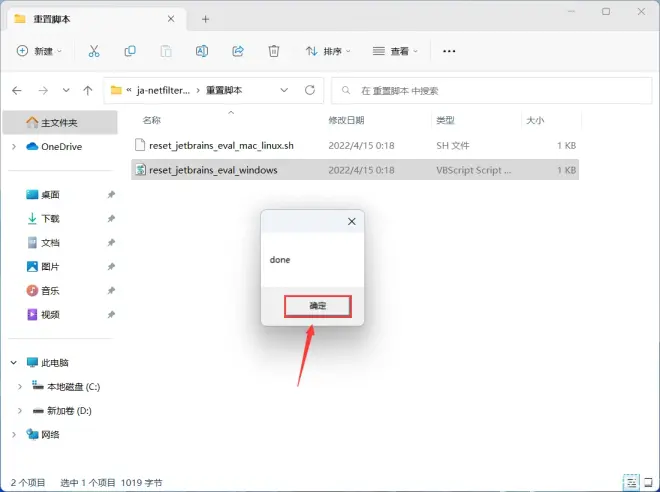660x492 pixels.
Task: Sort by 名称 column header
Action: tap(152, 120)
